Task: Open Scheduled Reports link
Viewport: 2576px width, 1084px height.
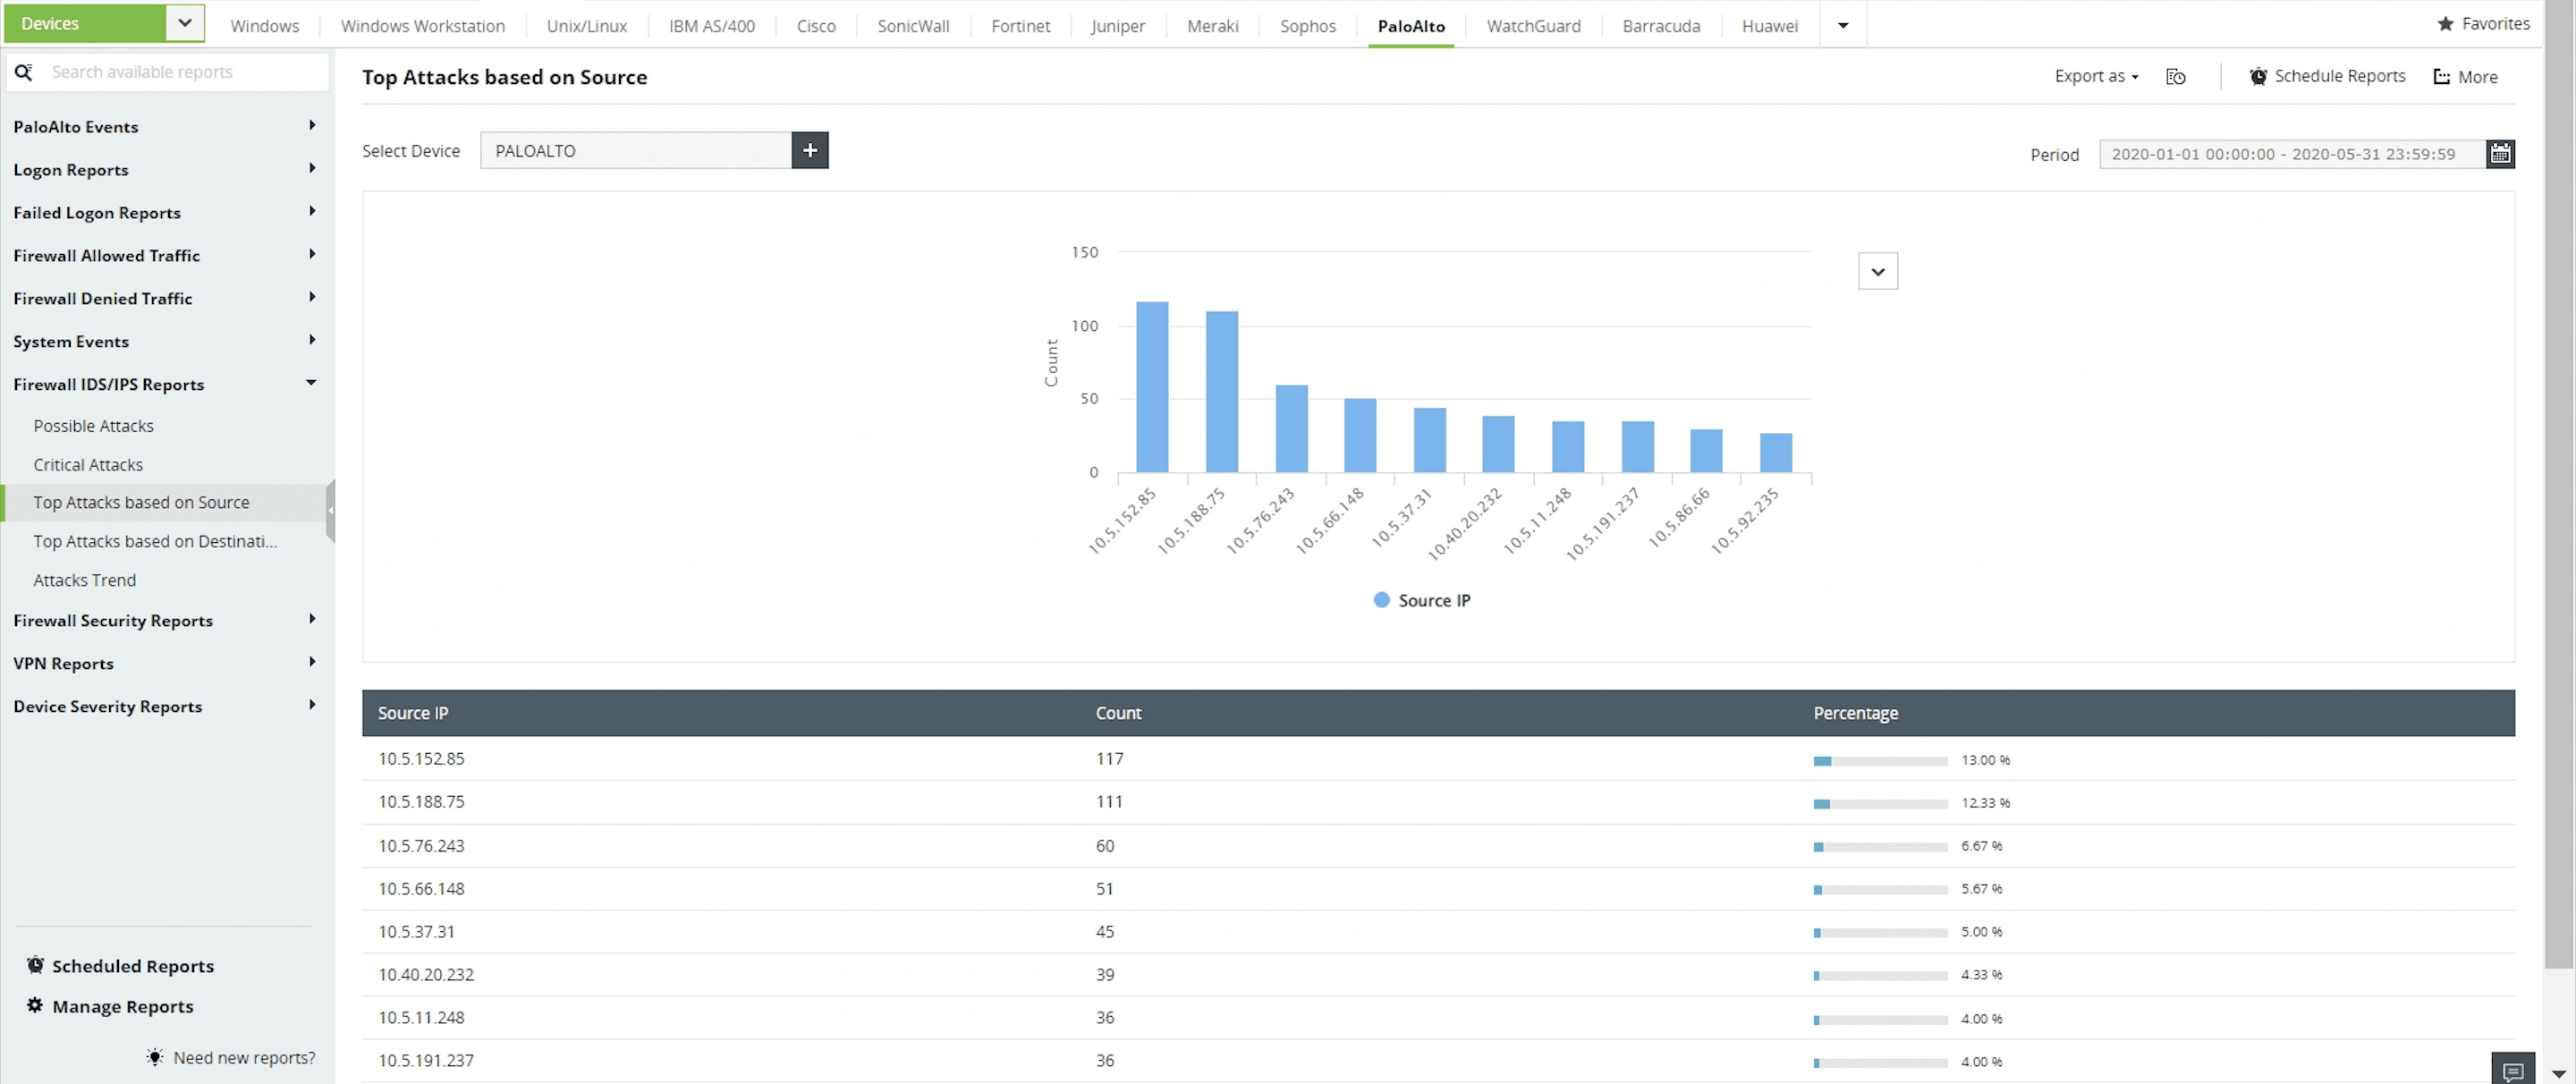Action: (132, 966)
